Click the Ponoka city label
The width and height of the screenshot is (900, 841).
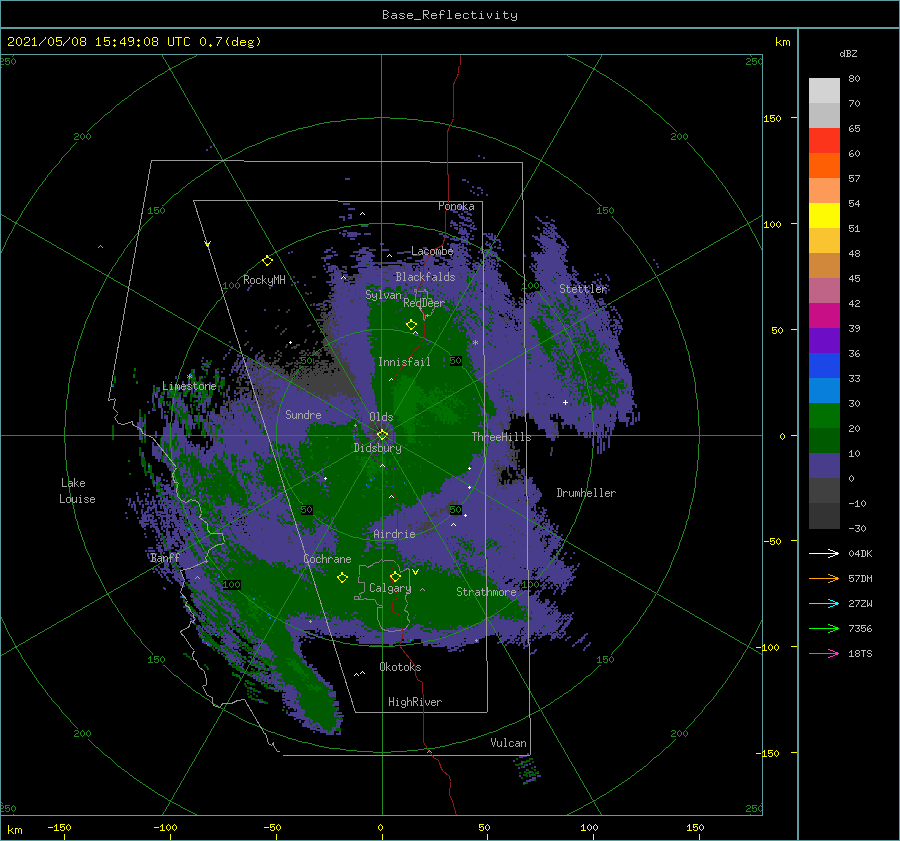pos(456,206)
